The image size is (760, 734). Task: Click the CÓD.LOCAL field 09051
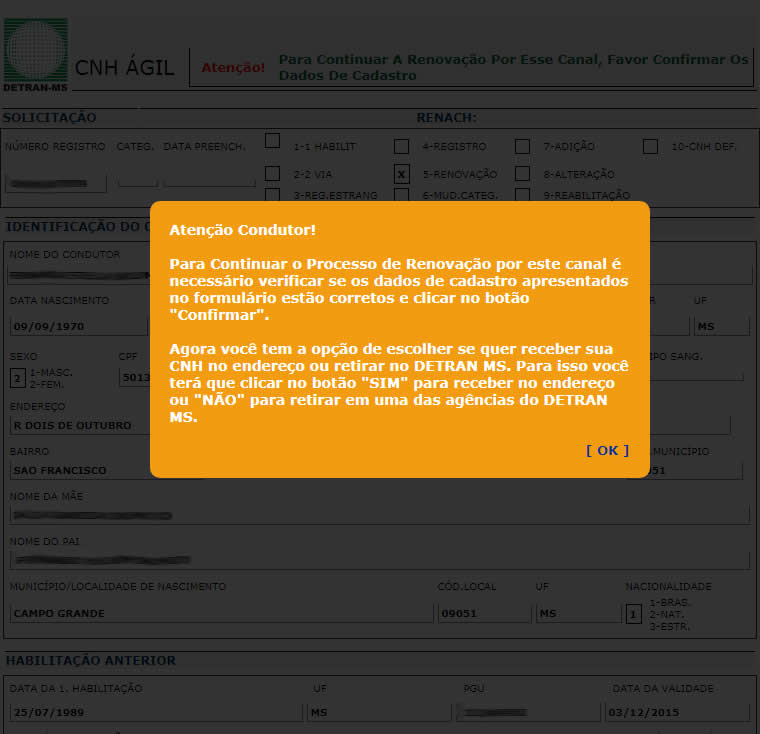pos(485,613)
